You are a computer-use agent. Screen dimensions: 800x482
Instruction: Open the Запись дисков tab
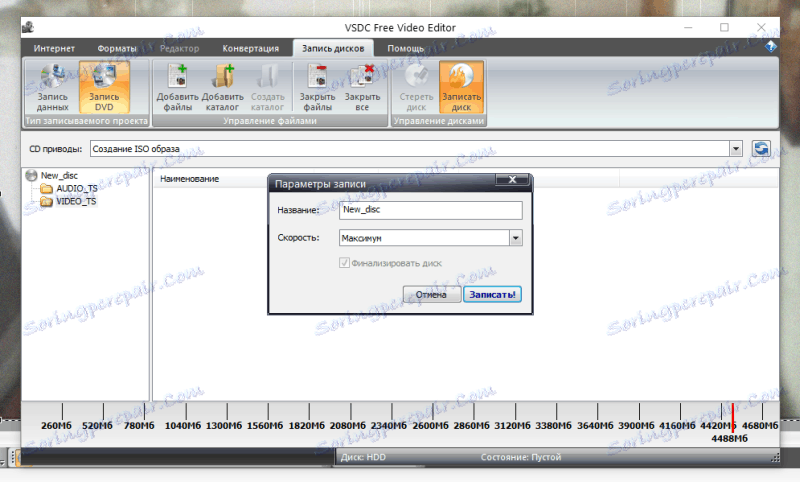333,48
